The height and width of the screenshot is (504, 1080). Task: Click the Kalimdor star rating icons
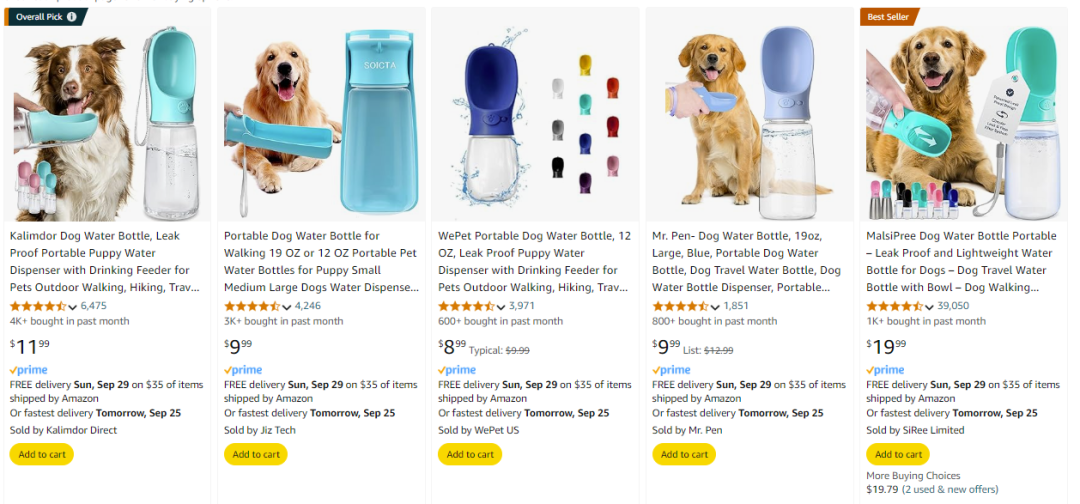39,306
